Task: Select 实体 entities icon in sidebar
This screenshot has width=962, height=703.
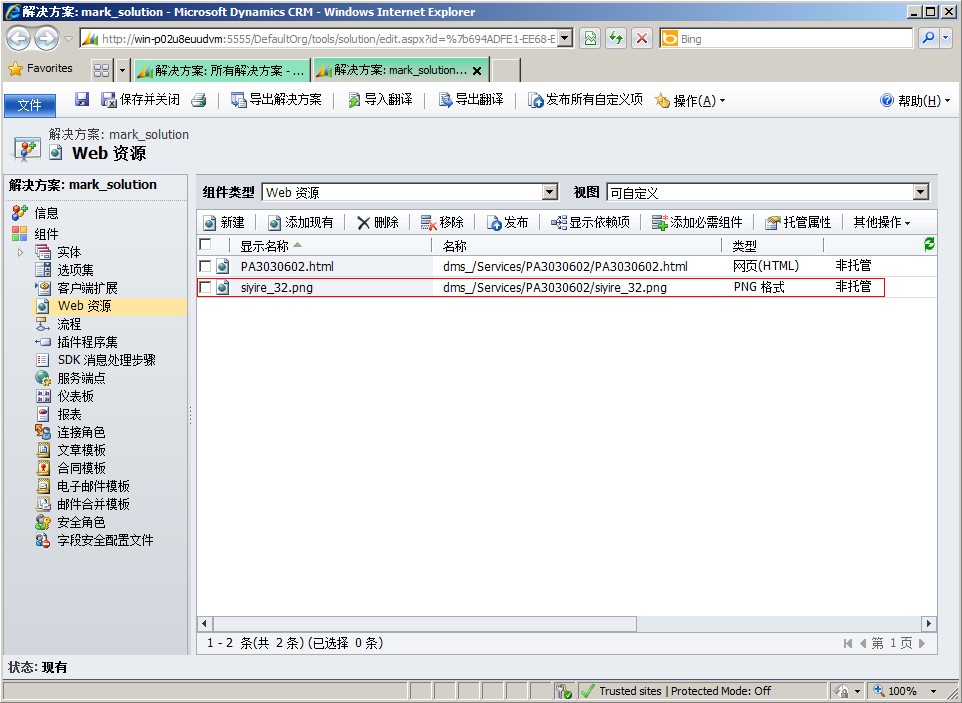Action: tap(43, 252)
